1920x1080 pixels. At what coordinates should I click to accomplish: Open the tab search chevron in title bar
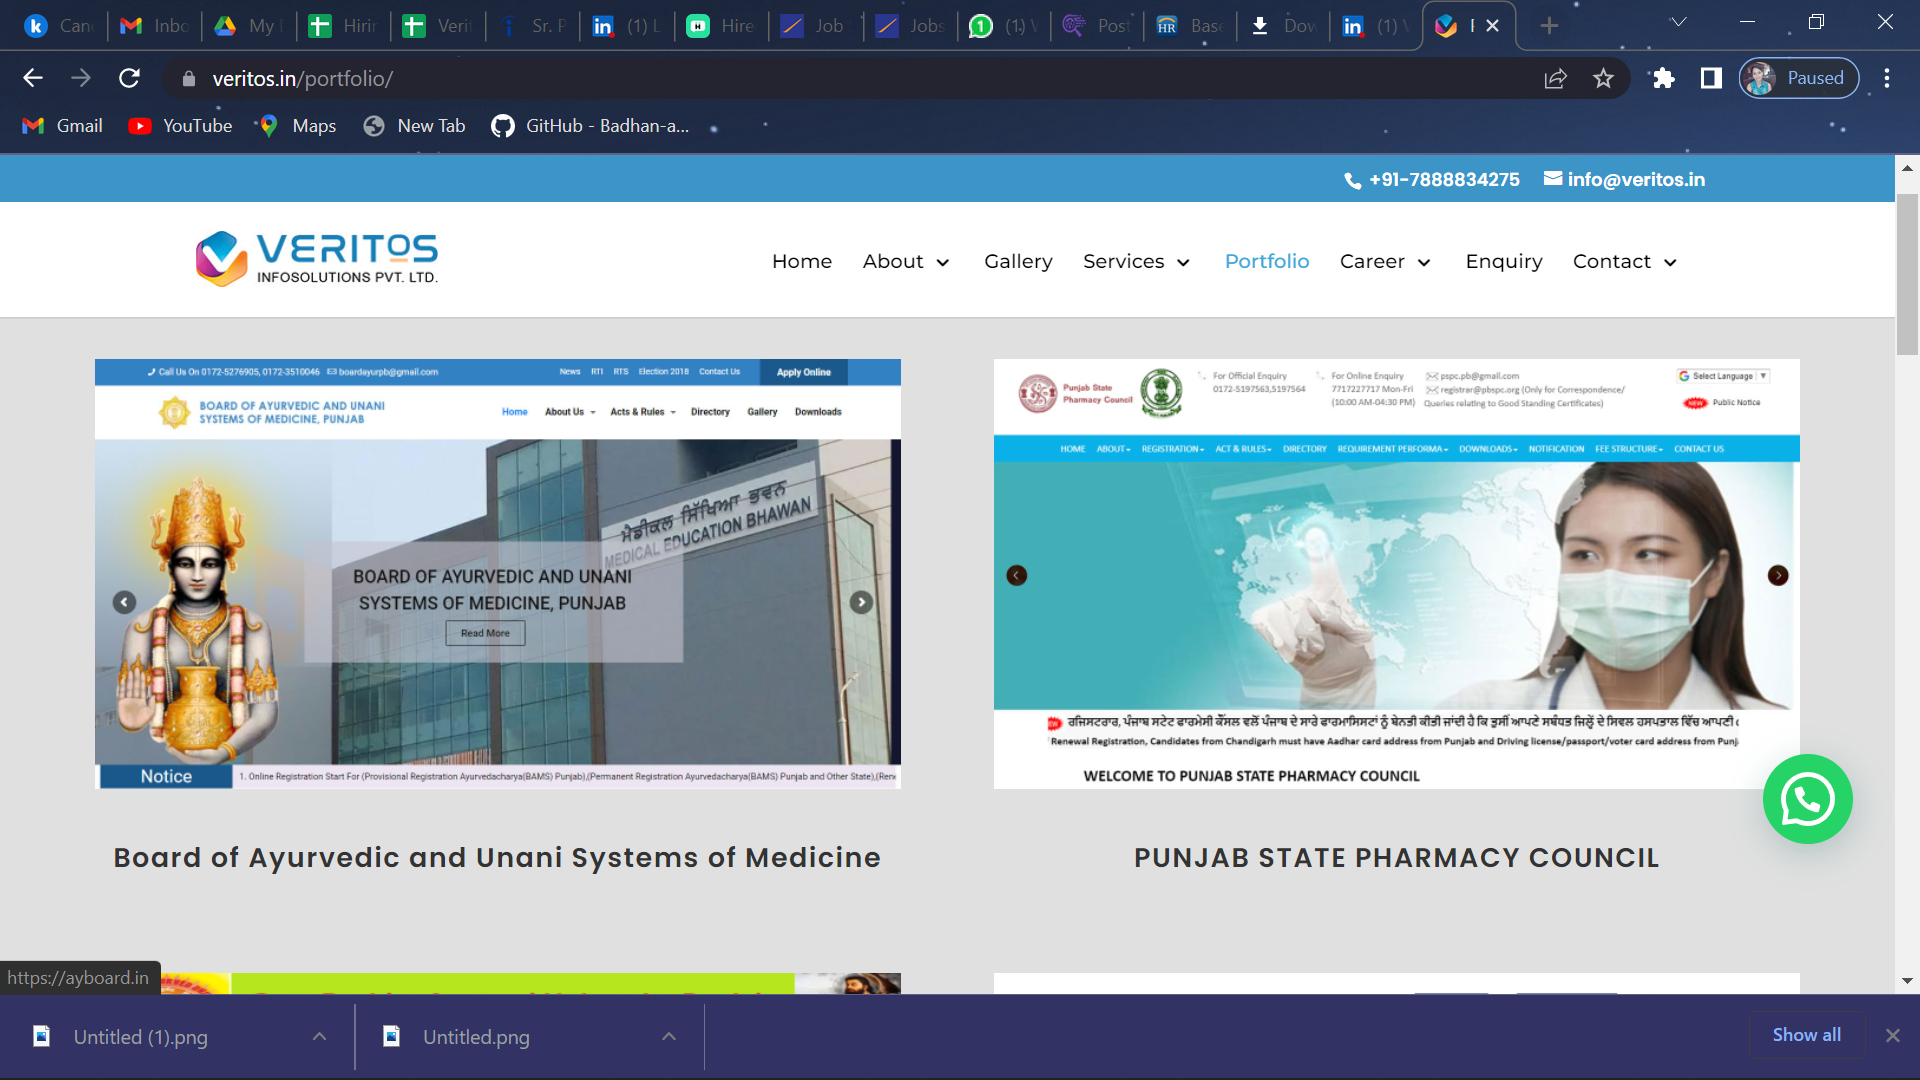pyautogui.click(x=1679, y=22)
